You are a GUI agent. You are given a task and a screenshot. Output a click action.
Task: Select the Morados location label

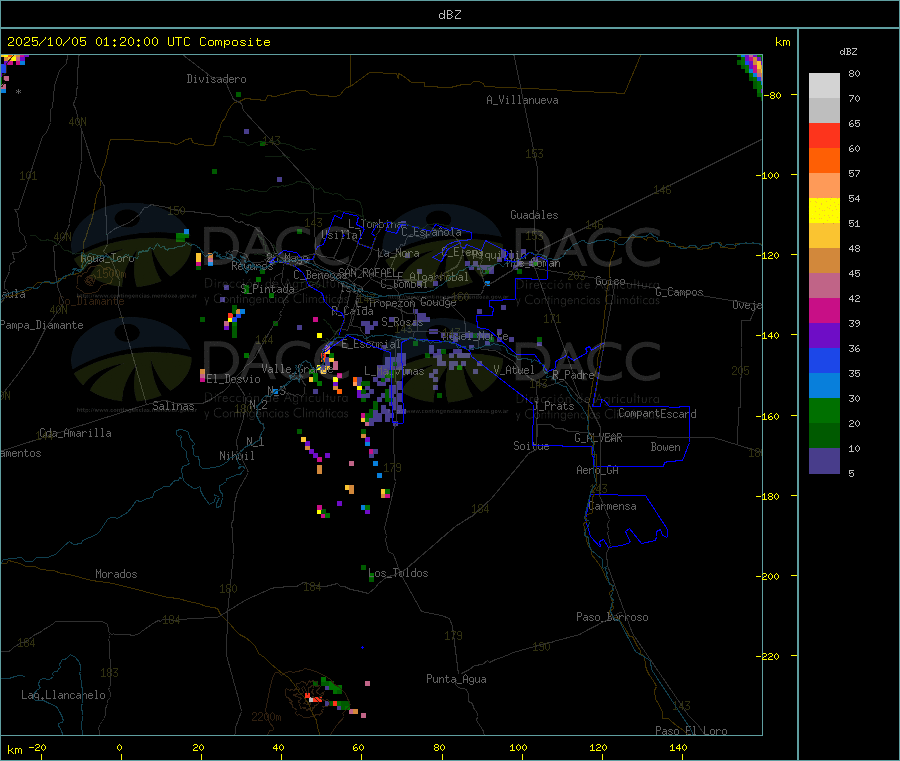(116, 574)
